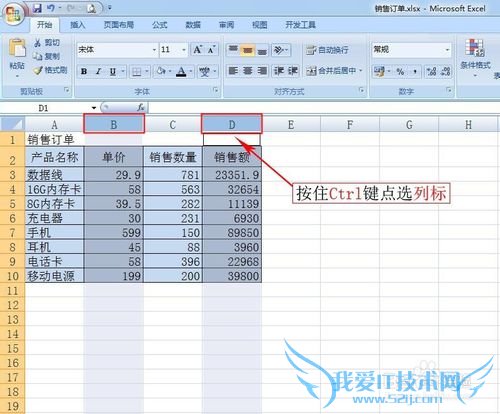Undo the last action

pyautogui.click(x=51, y=8)
